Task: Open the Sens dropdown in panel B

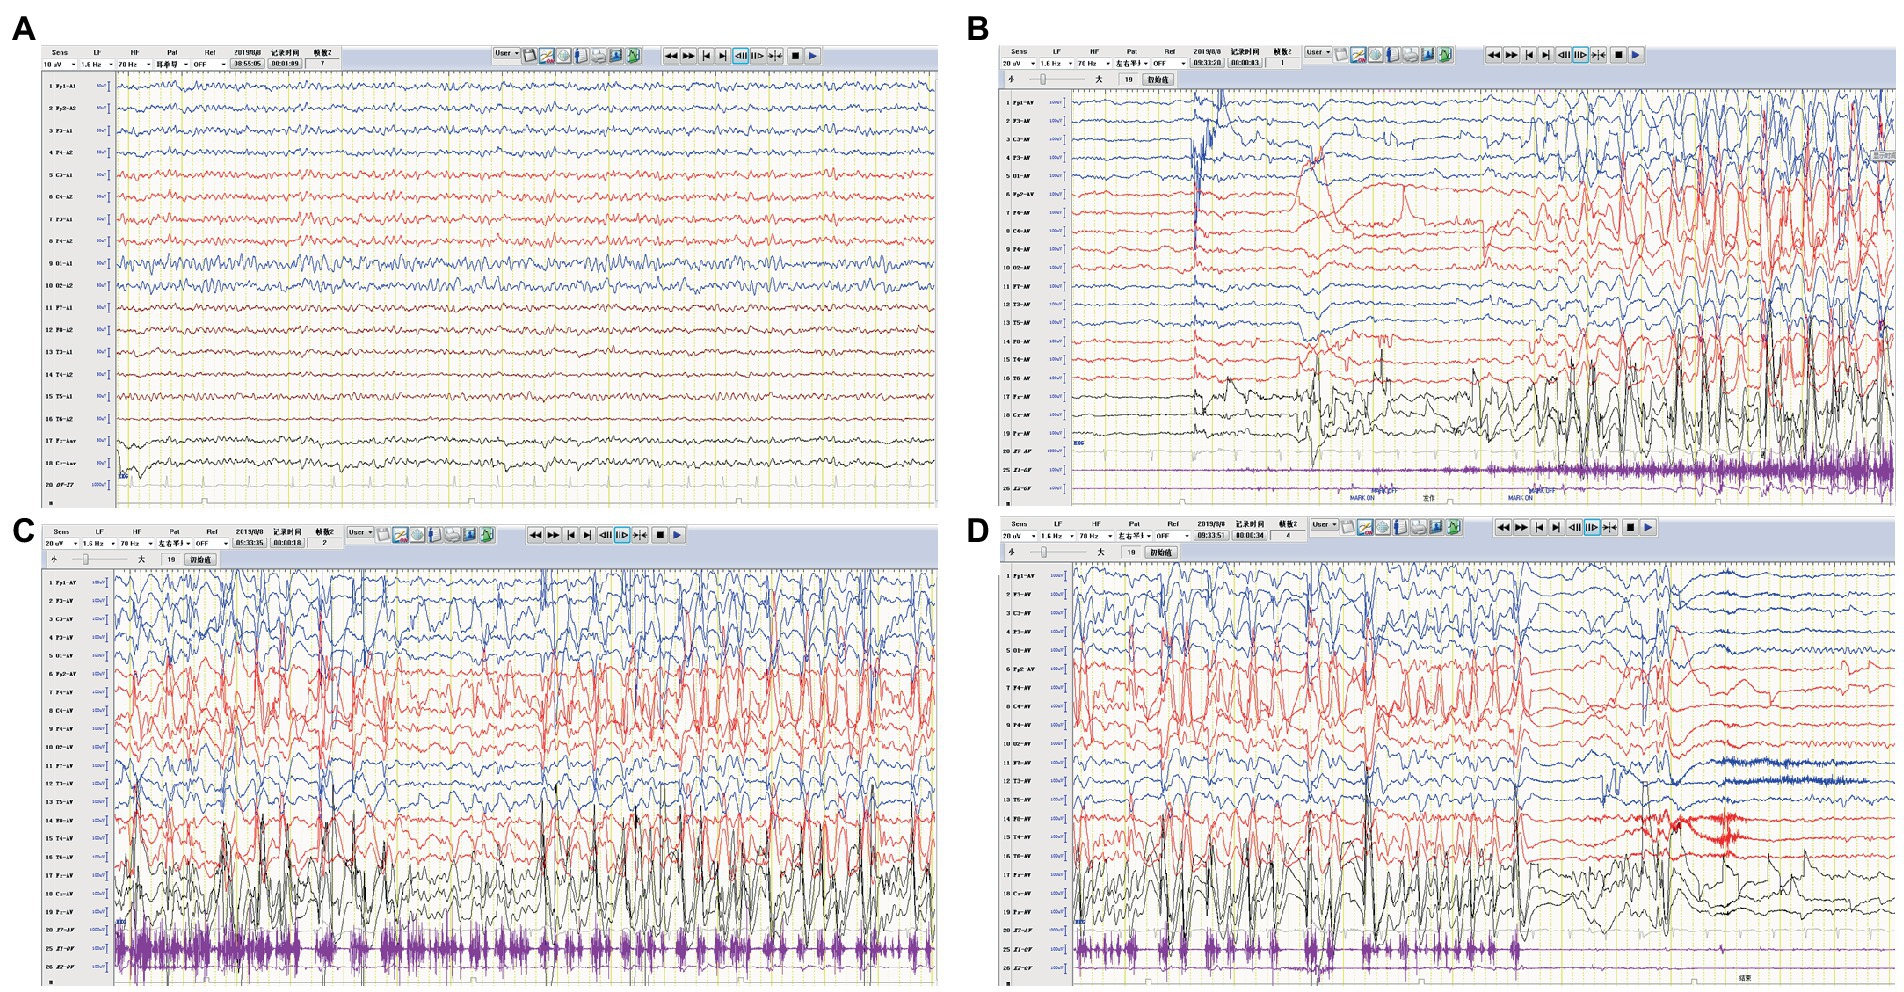Action: point(1019,63)
